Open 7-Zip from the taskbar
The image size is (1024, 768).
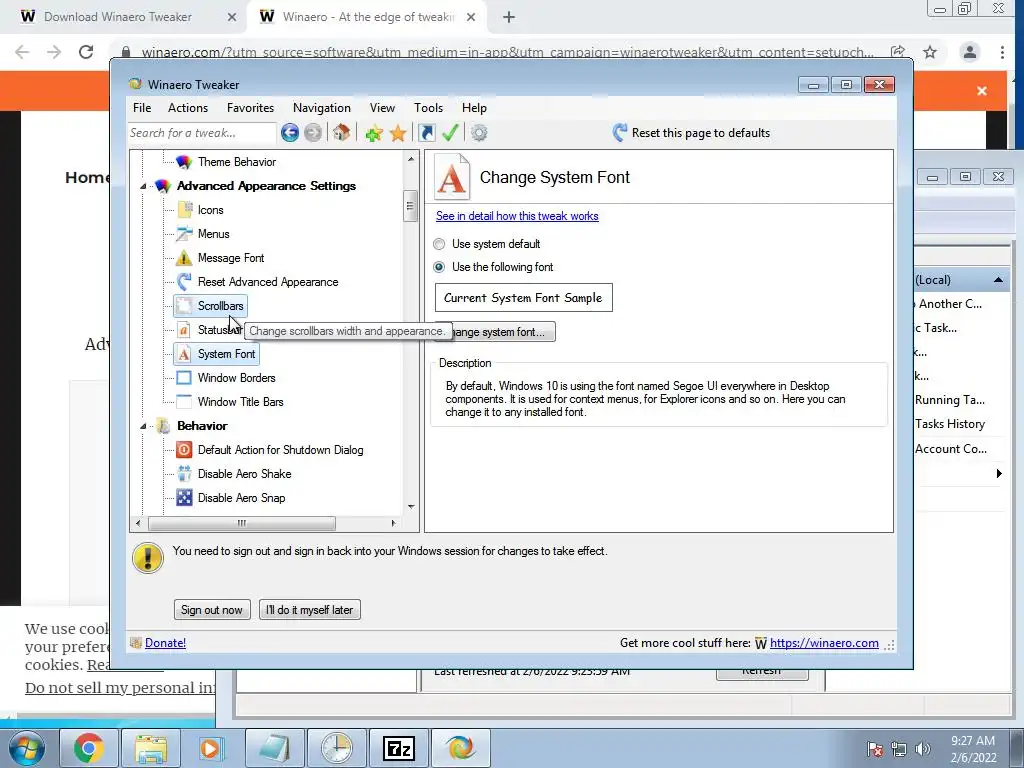pyautogui.click(x=399, y=748)
